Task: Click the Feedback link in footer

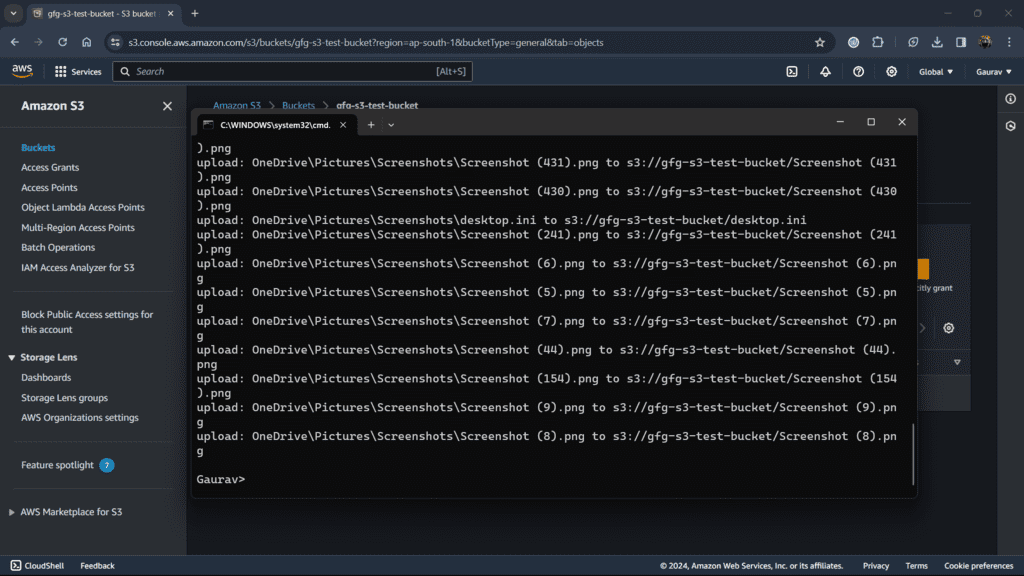Action: tap(97, 566)
